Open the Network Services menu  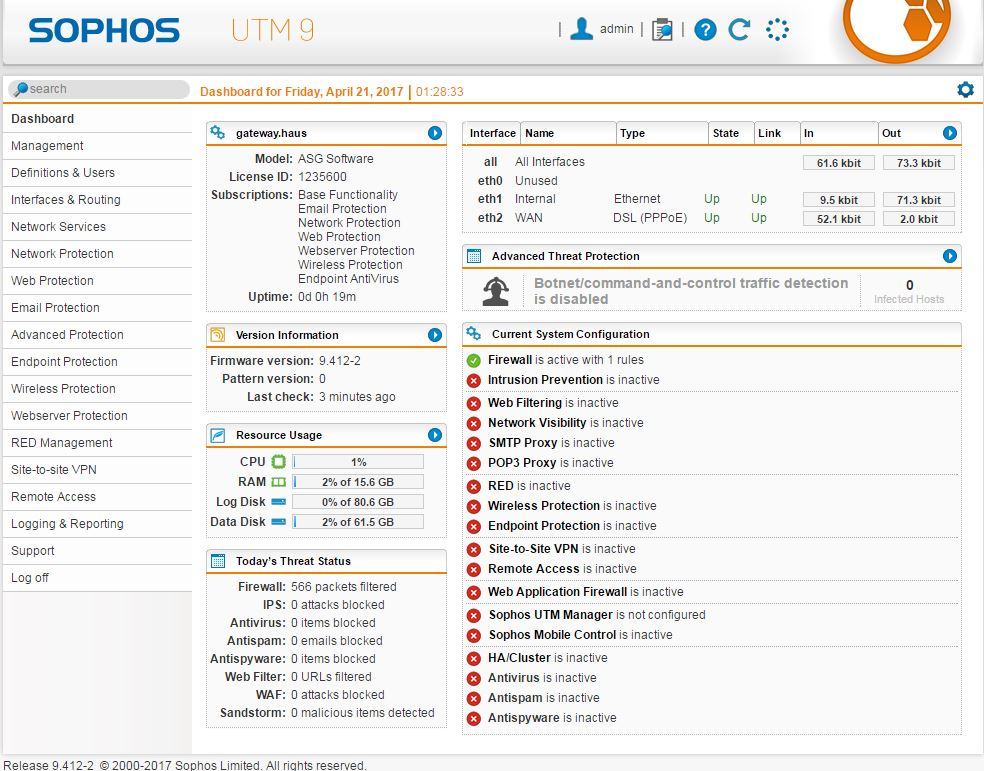[97, 226]
